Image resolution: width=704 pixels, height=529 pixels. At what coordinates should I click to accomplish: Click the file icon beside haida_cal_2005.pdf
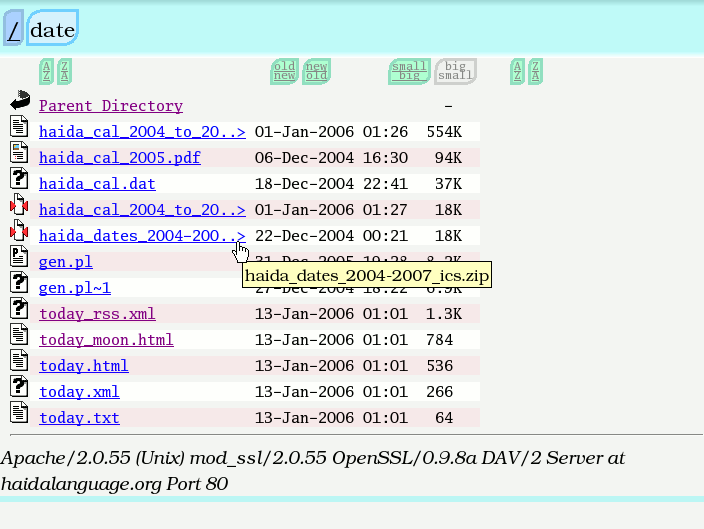[20, 153]
